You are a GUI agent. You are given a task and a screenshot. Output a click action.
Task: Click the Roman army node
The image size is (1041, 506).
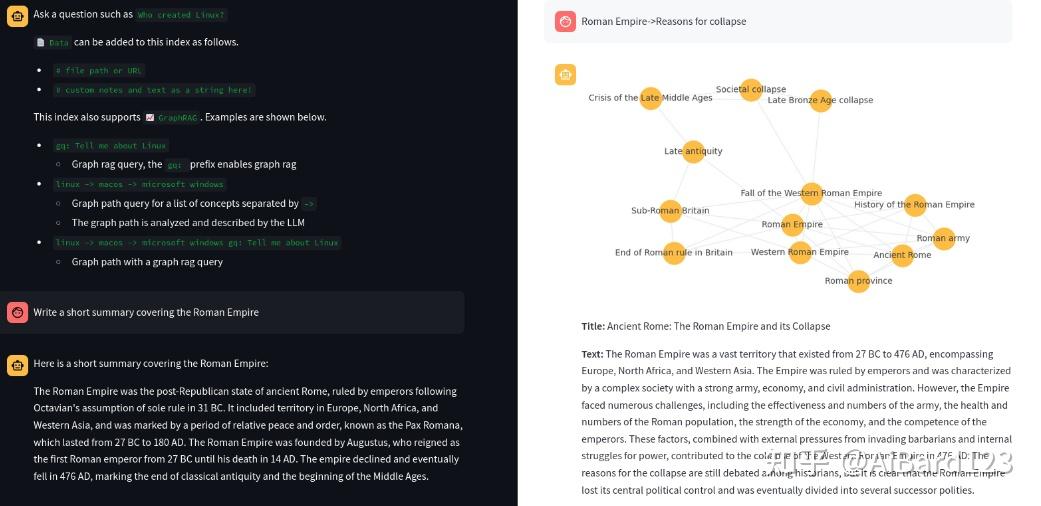click(943, 238)
